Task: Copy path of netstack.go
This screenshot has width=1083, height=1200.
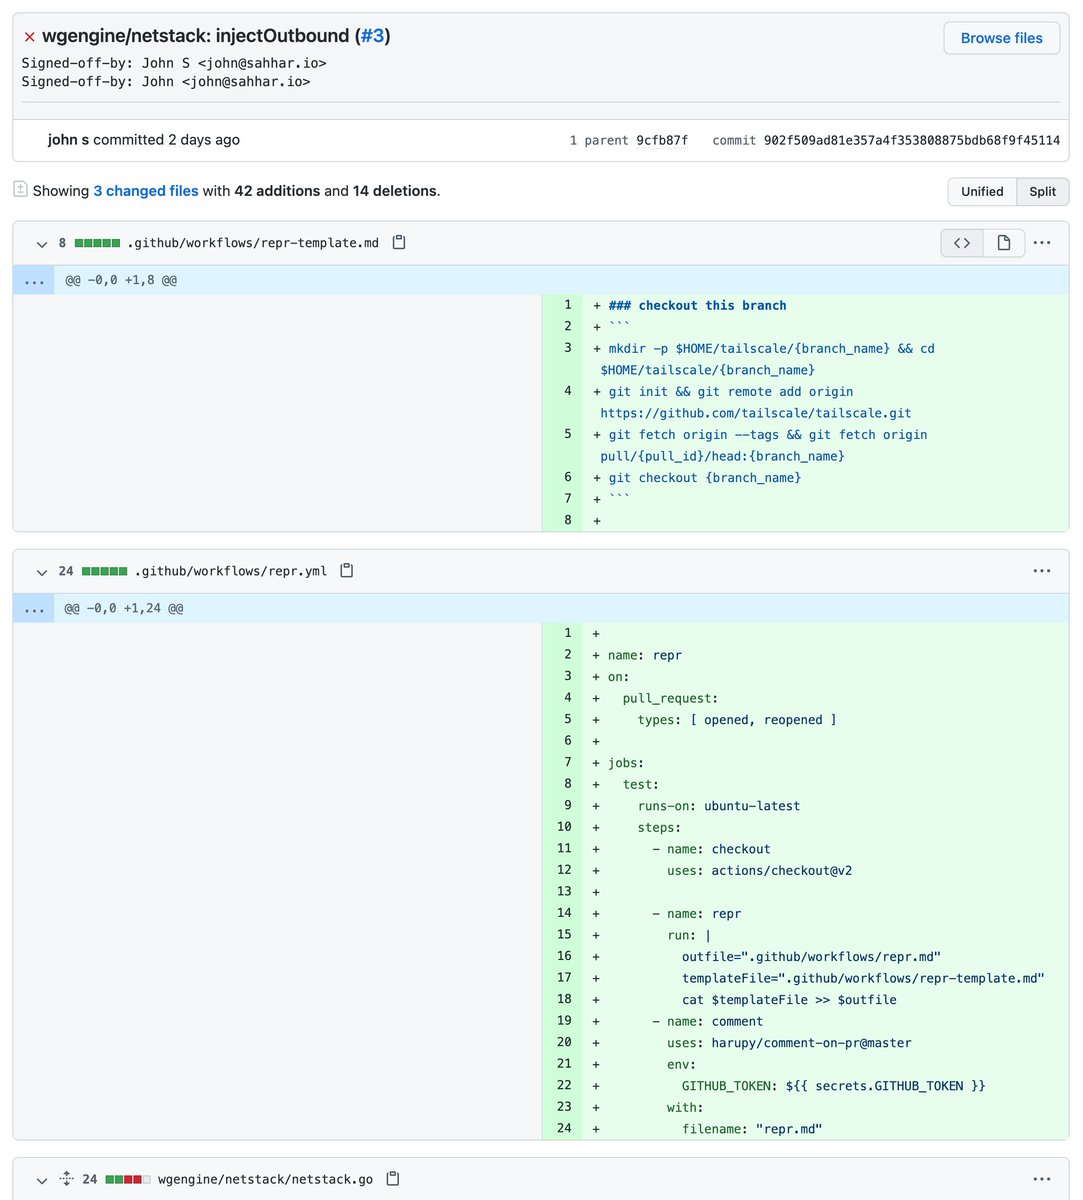Action: click(x=393, y=1179)
